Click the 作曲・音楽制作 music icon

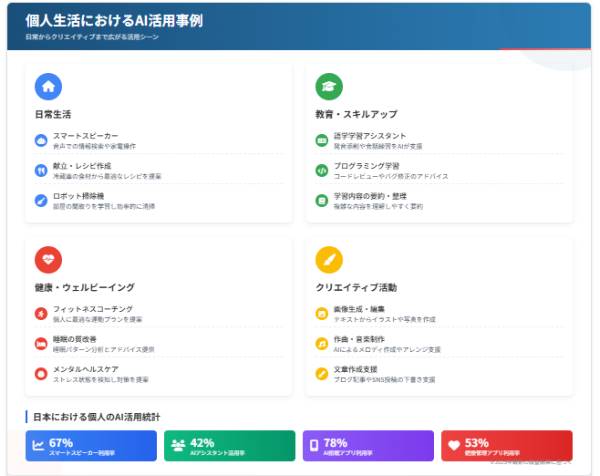click(322, 343)
